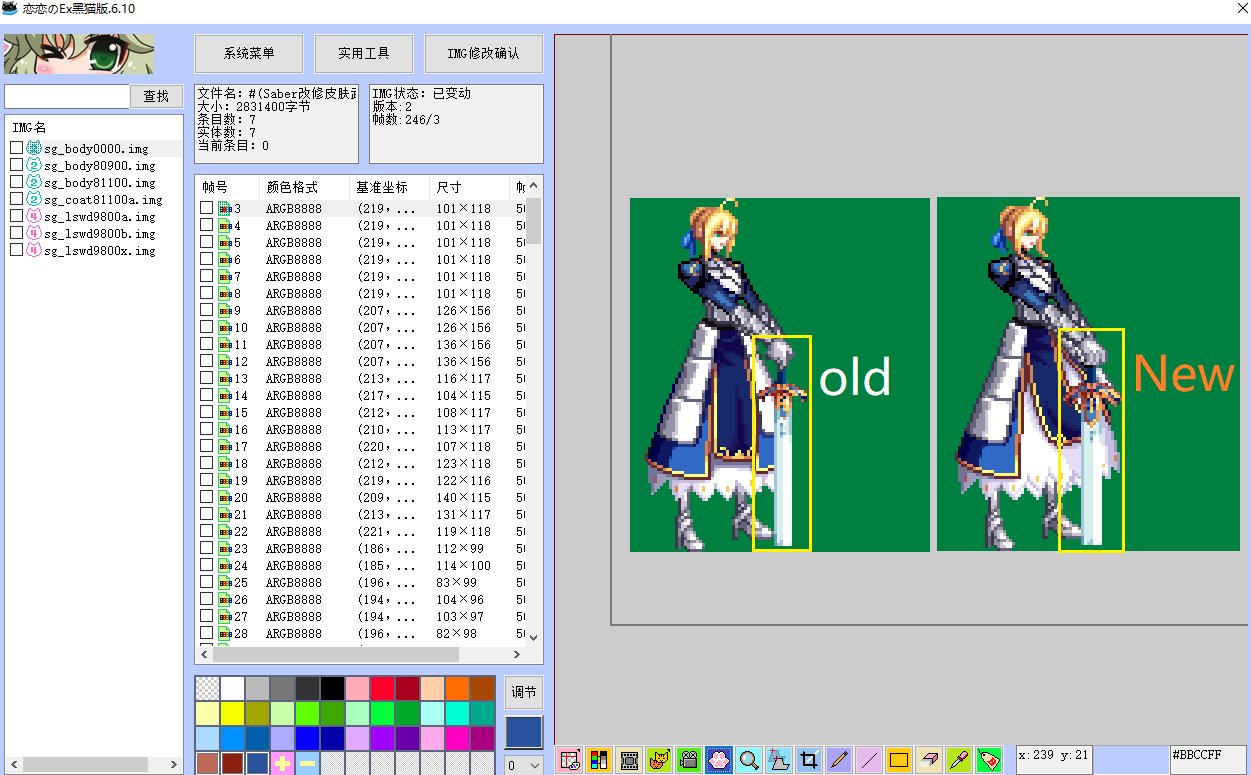This screenshot has height=775, width=1251.
Task: Select the crop tool
Action: [x=809, y=759]
